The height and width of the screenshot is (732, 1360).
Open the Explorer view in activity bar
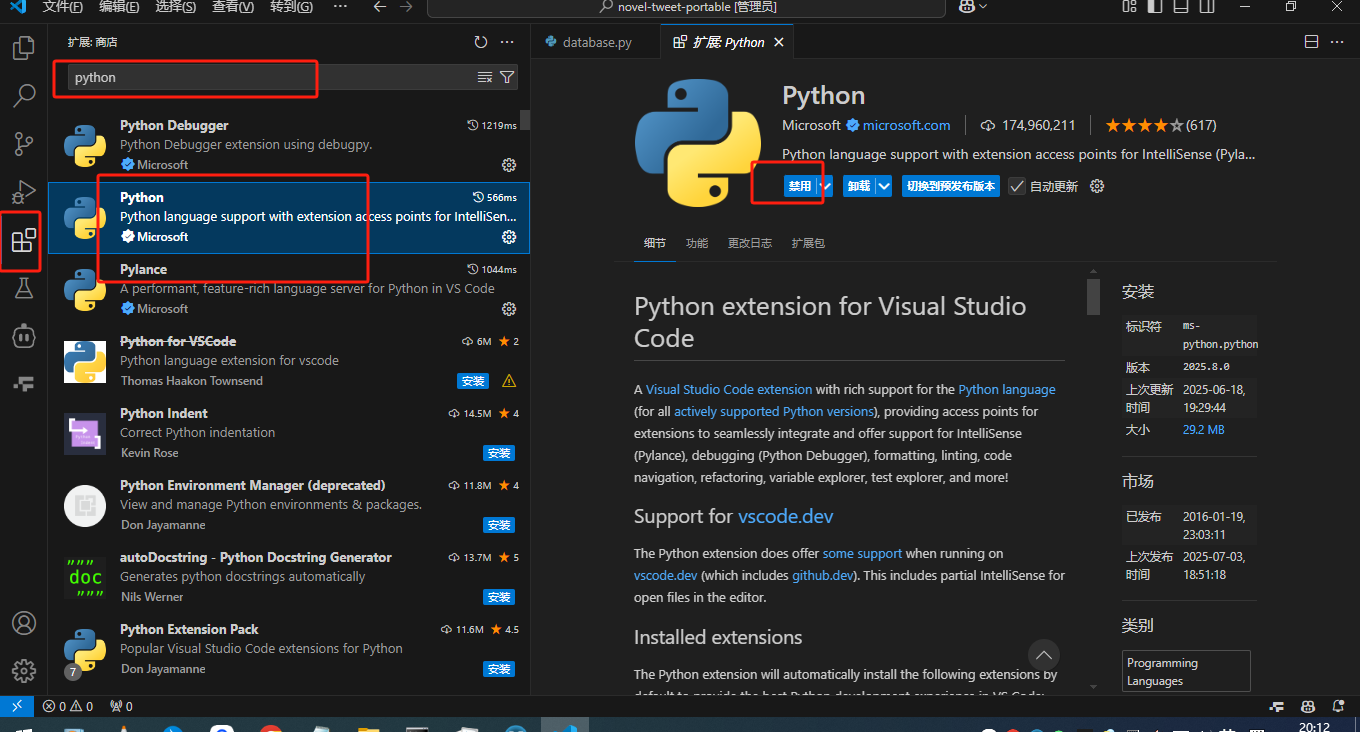[23, 47]
